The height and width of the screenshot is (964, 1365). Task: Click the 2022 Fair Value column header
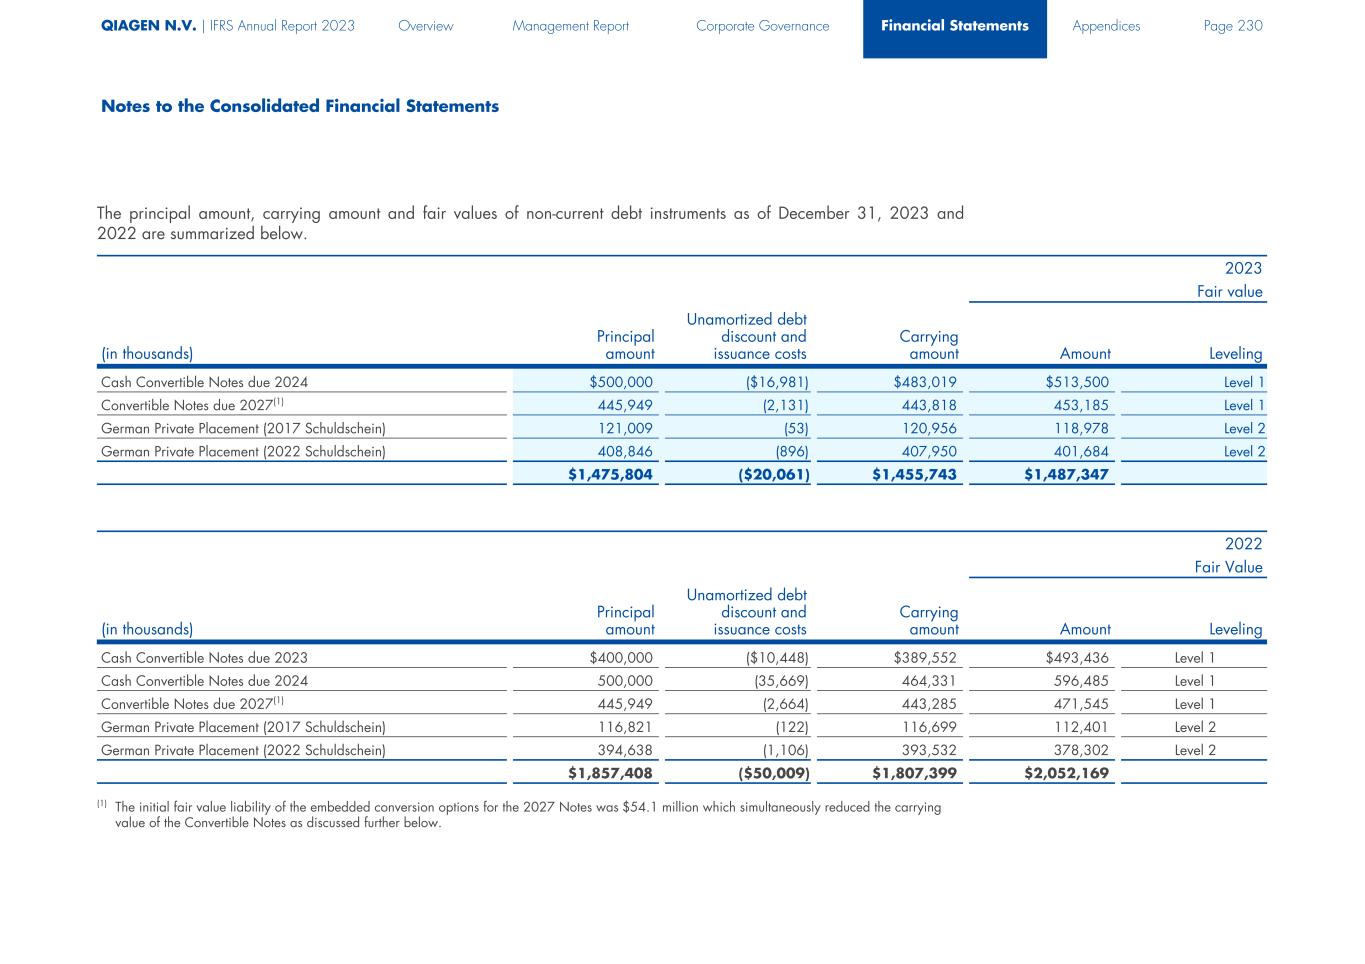[x=1228, y=567]
